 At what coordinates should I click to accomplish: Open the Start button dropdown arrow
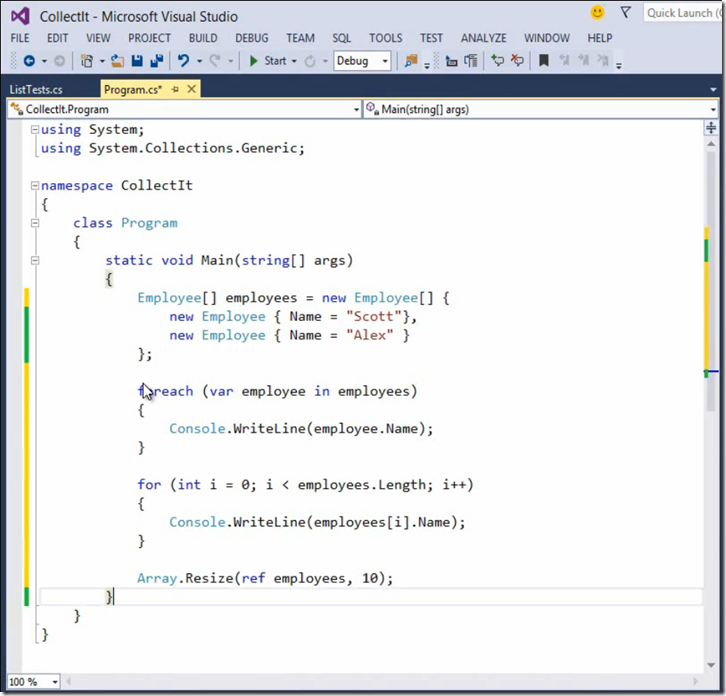tap(294, 61)
